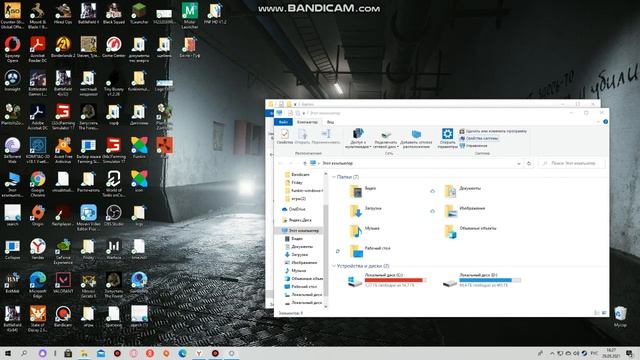The width and height of the screenshot is (640, 360).
Task: Click Открыть параметры gear icon in ribbon
Action: [447, 138]
